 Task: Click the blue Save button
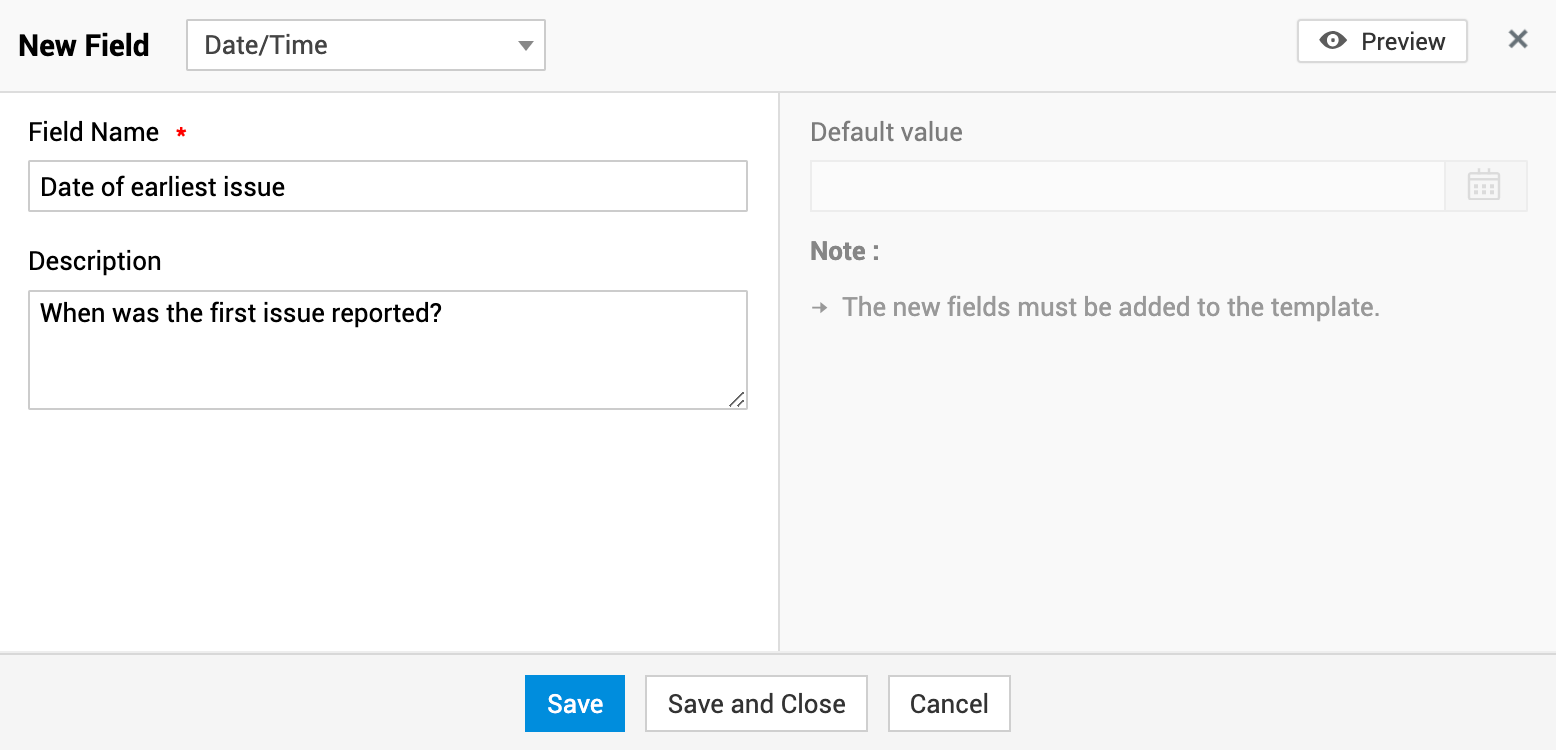(x=574, y=704)
